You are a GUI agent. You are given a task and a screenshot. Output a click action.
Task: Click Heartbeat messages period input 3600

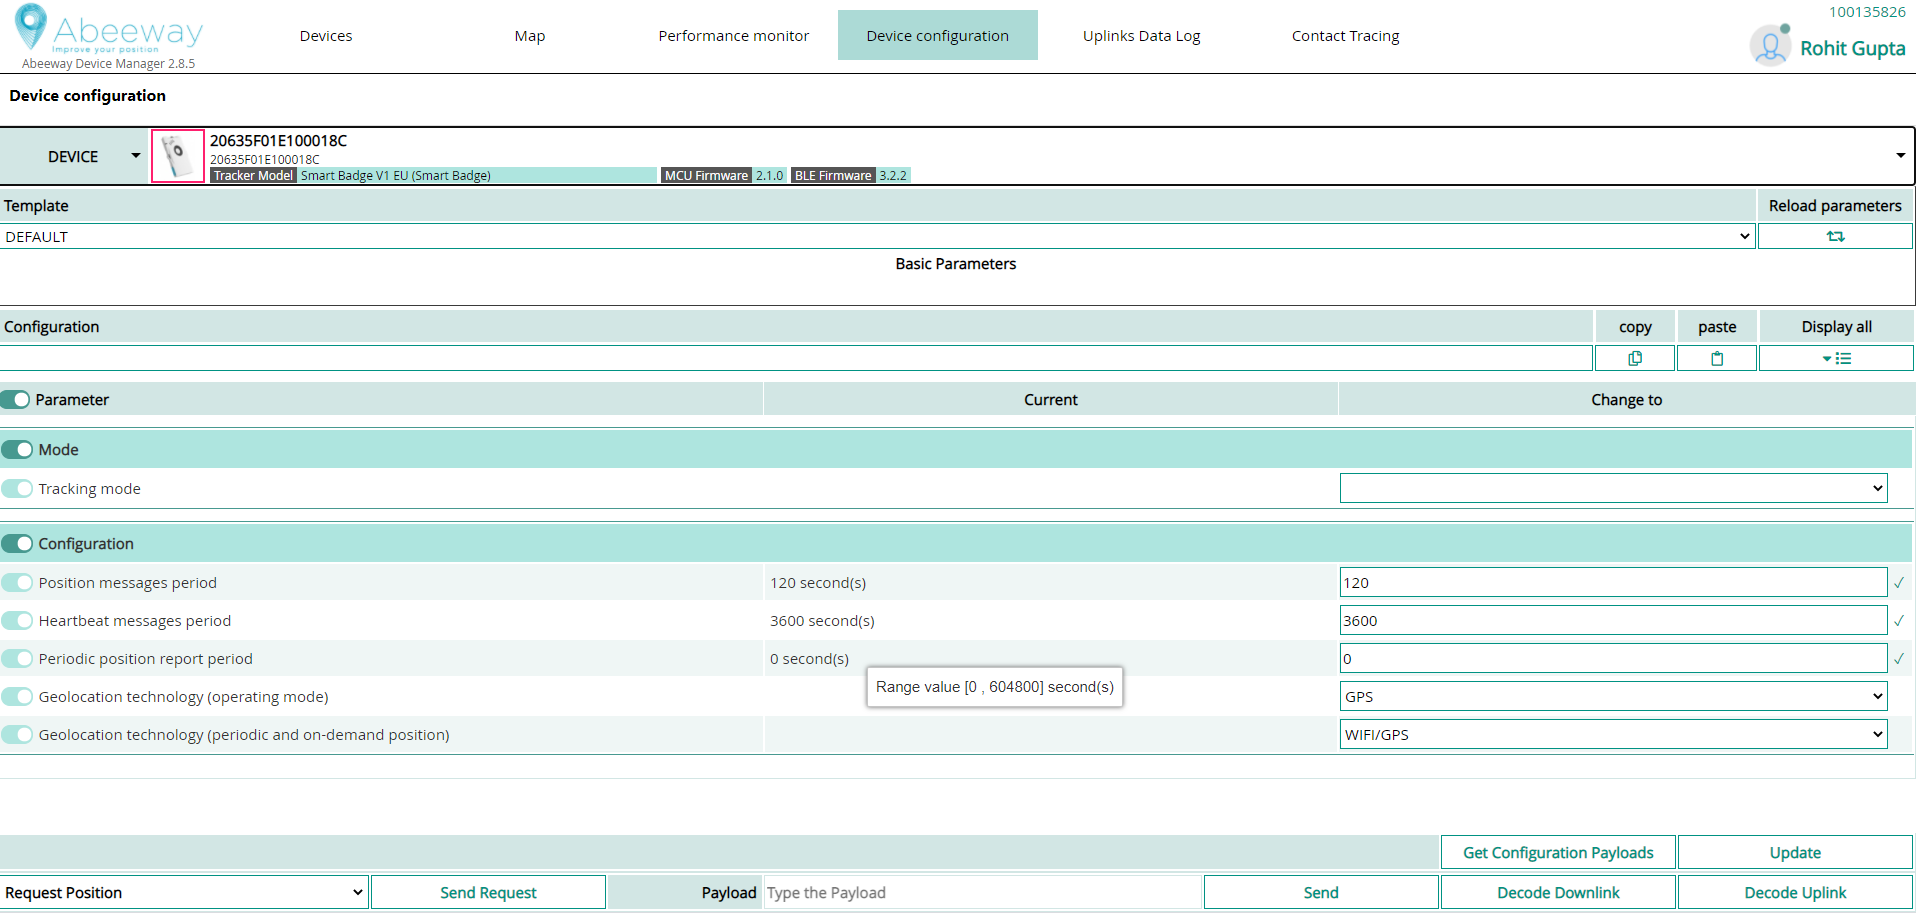pyautogui.click(x=1613, y=621)
